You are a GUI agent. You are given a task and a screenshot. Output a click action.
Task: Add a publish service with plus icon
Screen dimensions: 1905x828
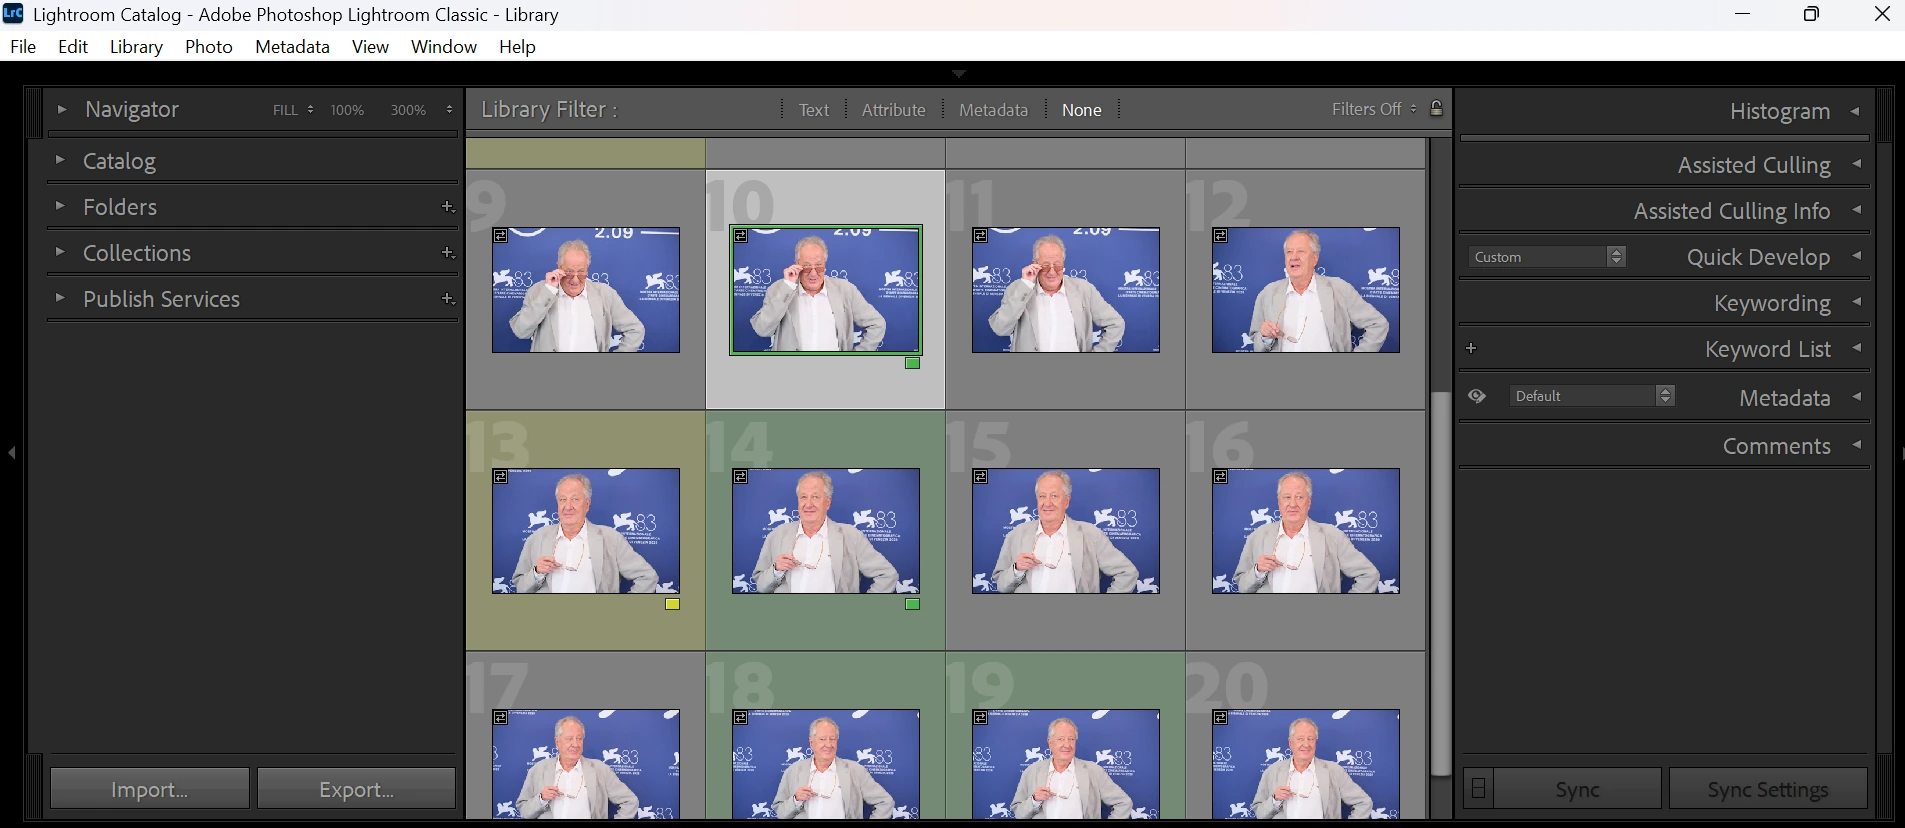[x=448, y=299]
